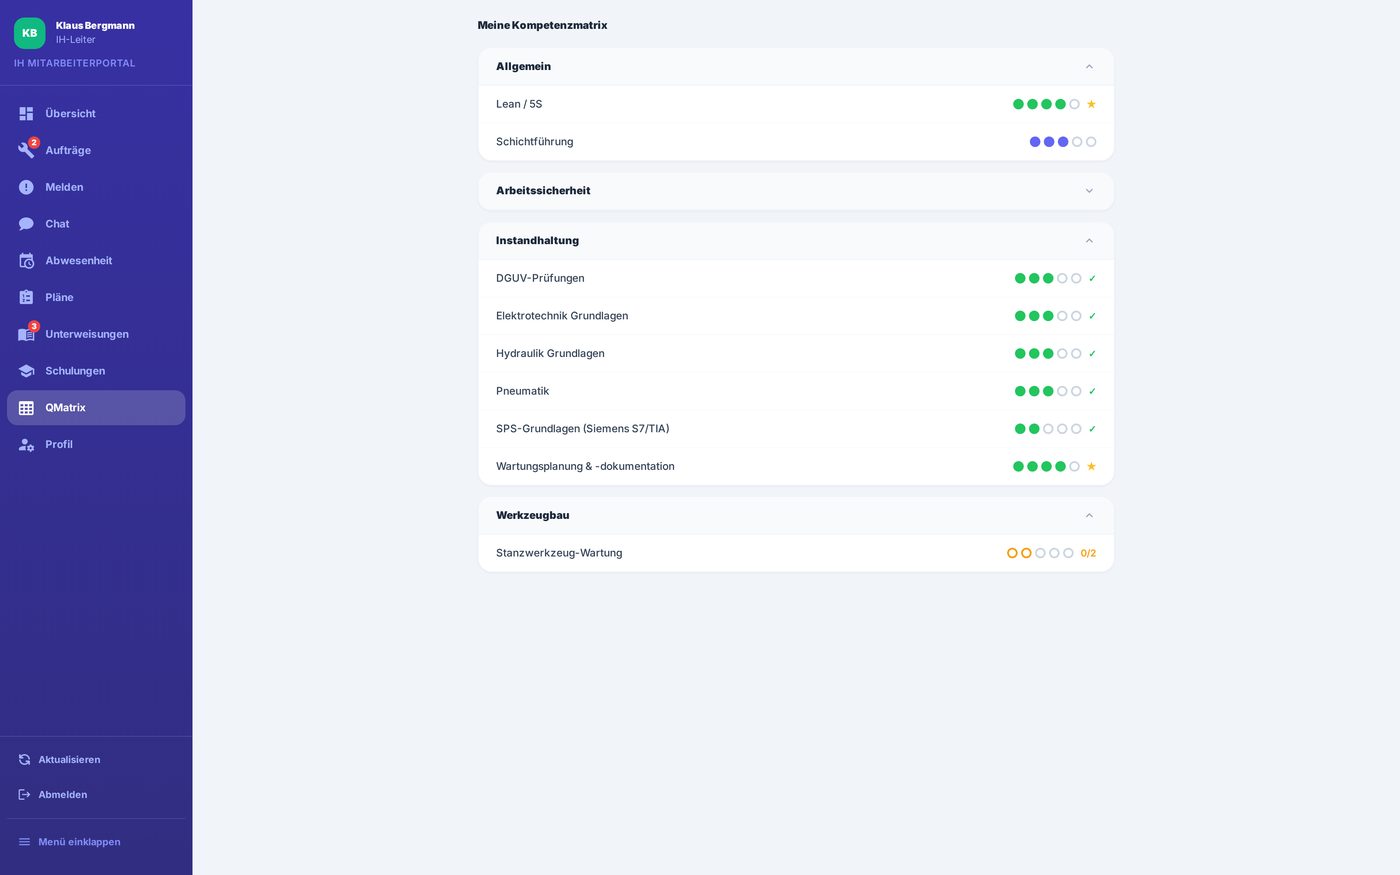
Task: Select the Schichtführung row label
Action: click(x=534, y=142)
